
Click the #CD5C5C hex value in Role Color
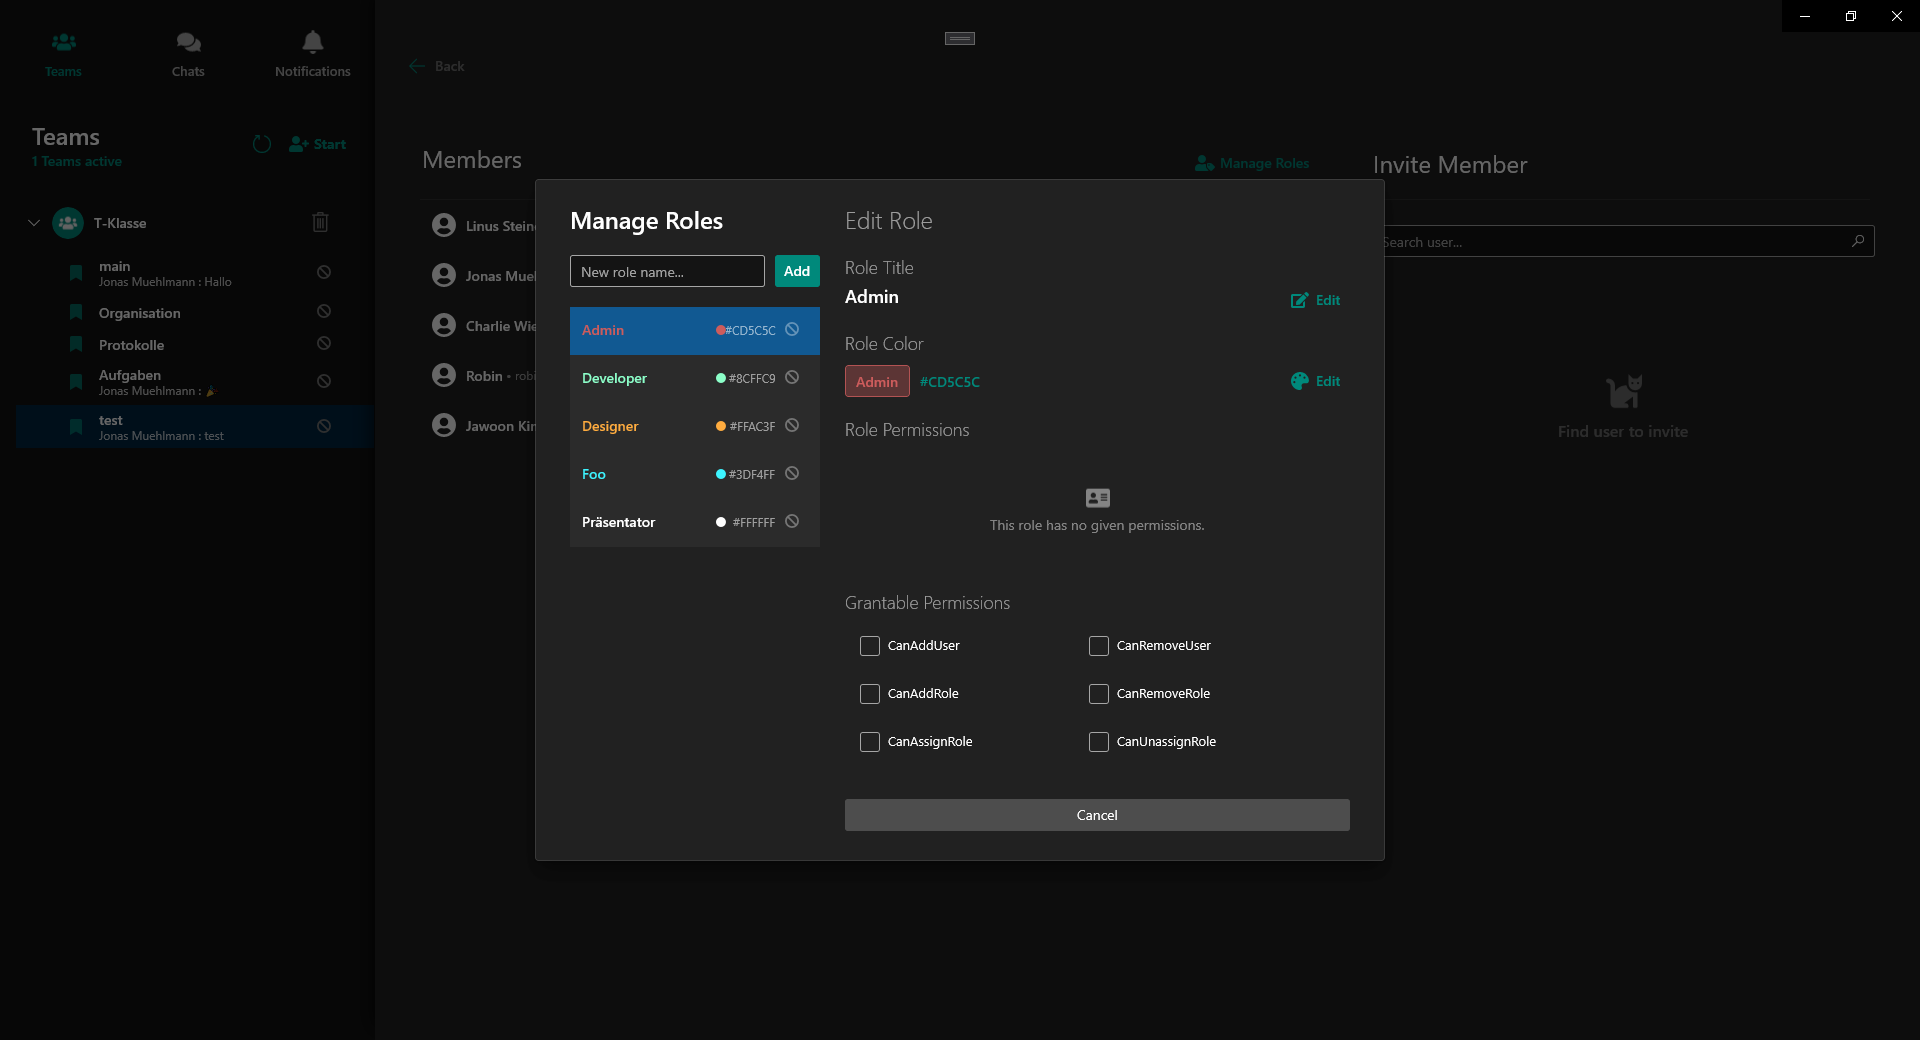[x=950, y=382]
